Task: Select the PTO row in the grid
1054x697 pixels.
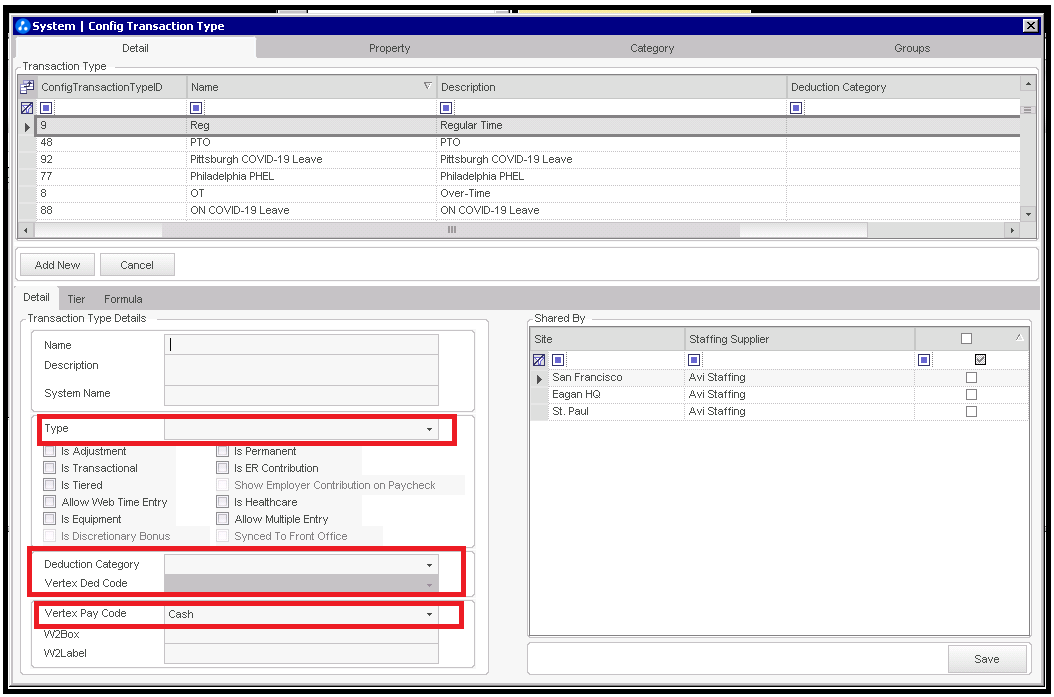Action: pyautogui.click(x=528, y=142)
